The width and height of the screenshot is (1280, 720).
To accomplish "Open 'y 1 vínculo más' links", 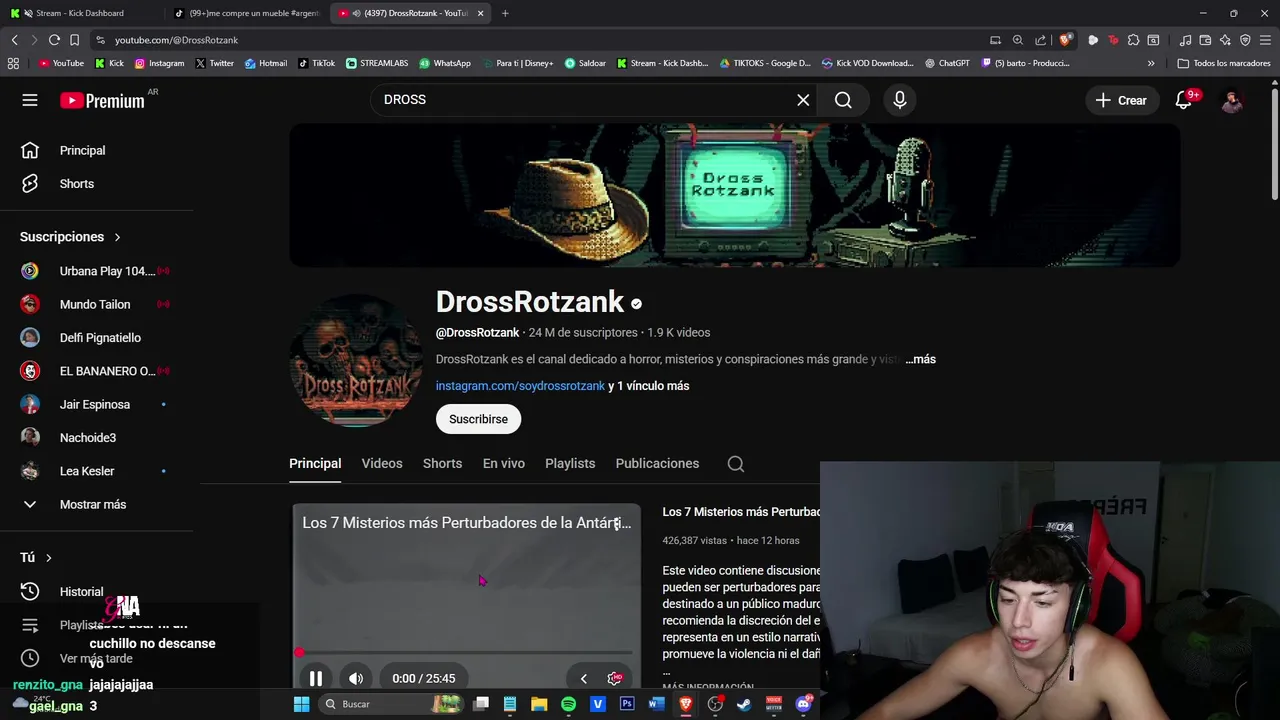I will pyautogui.click(x=648, y=386).
